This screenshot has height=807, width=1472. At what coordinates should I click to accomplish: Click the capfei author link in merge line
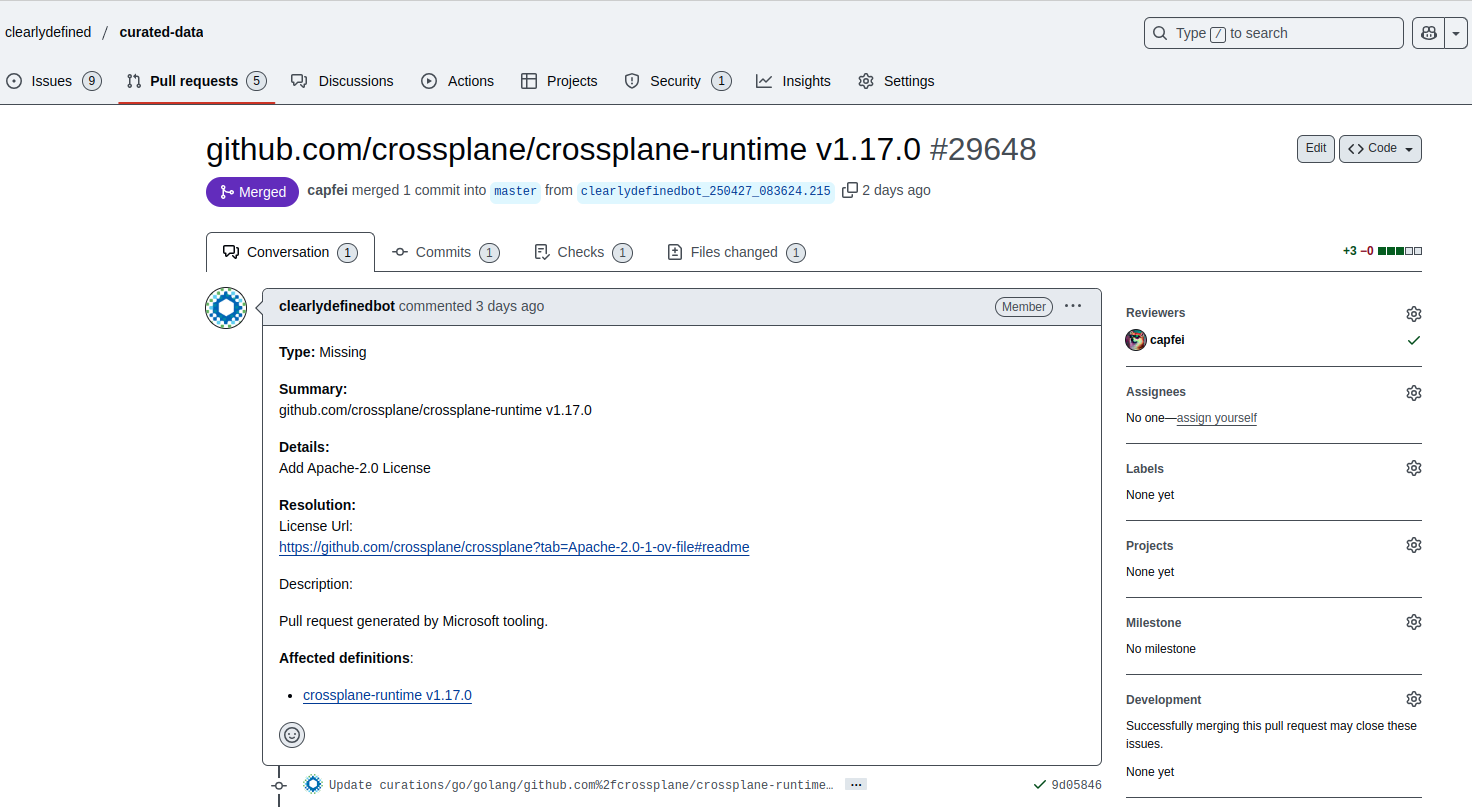click(327, 190)
